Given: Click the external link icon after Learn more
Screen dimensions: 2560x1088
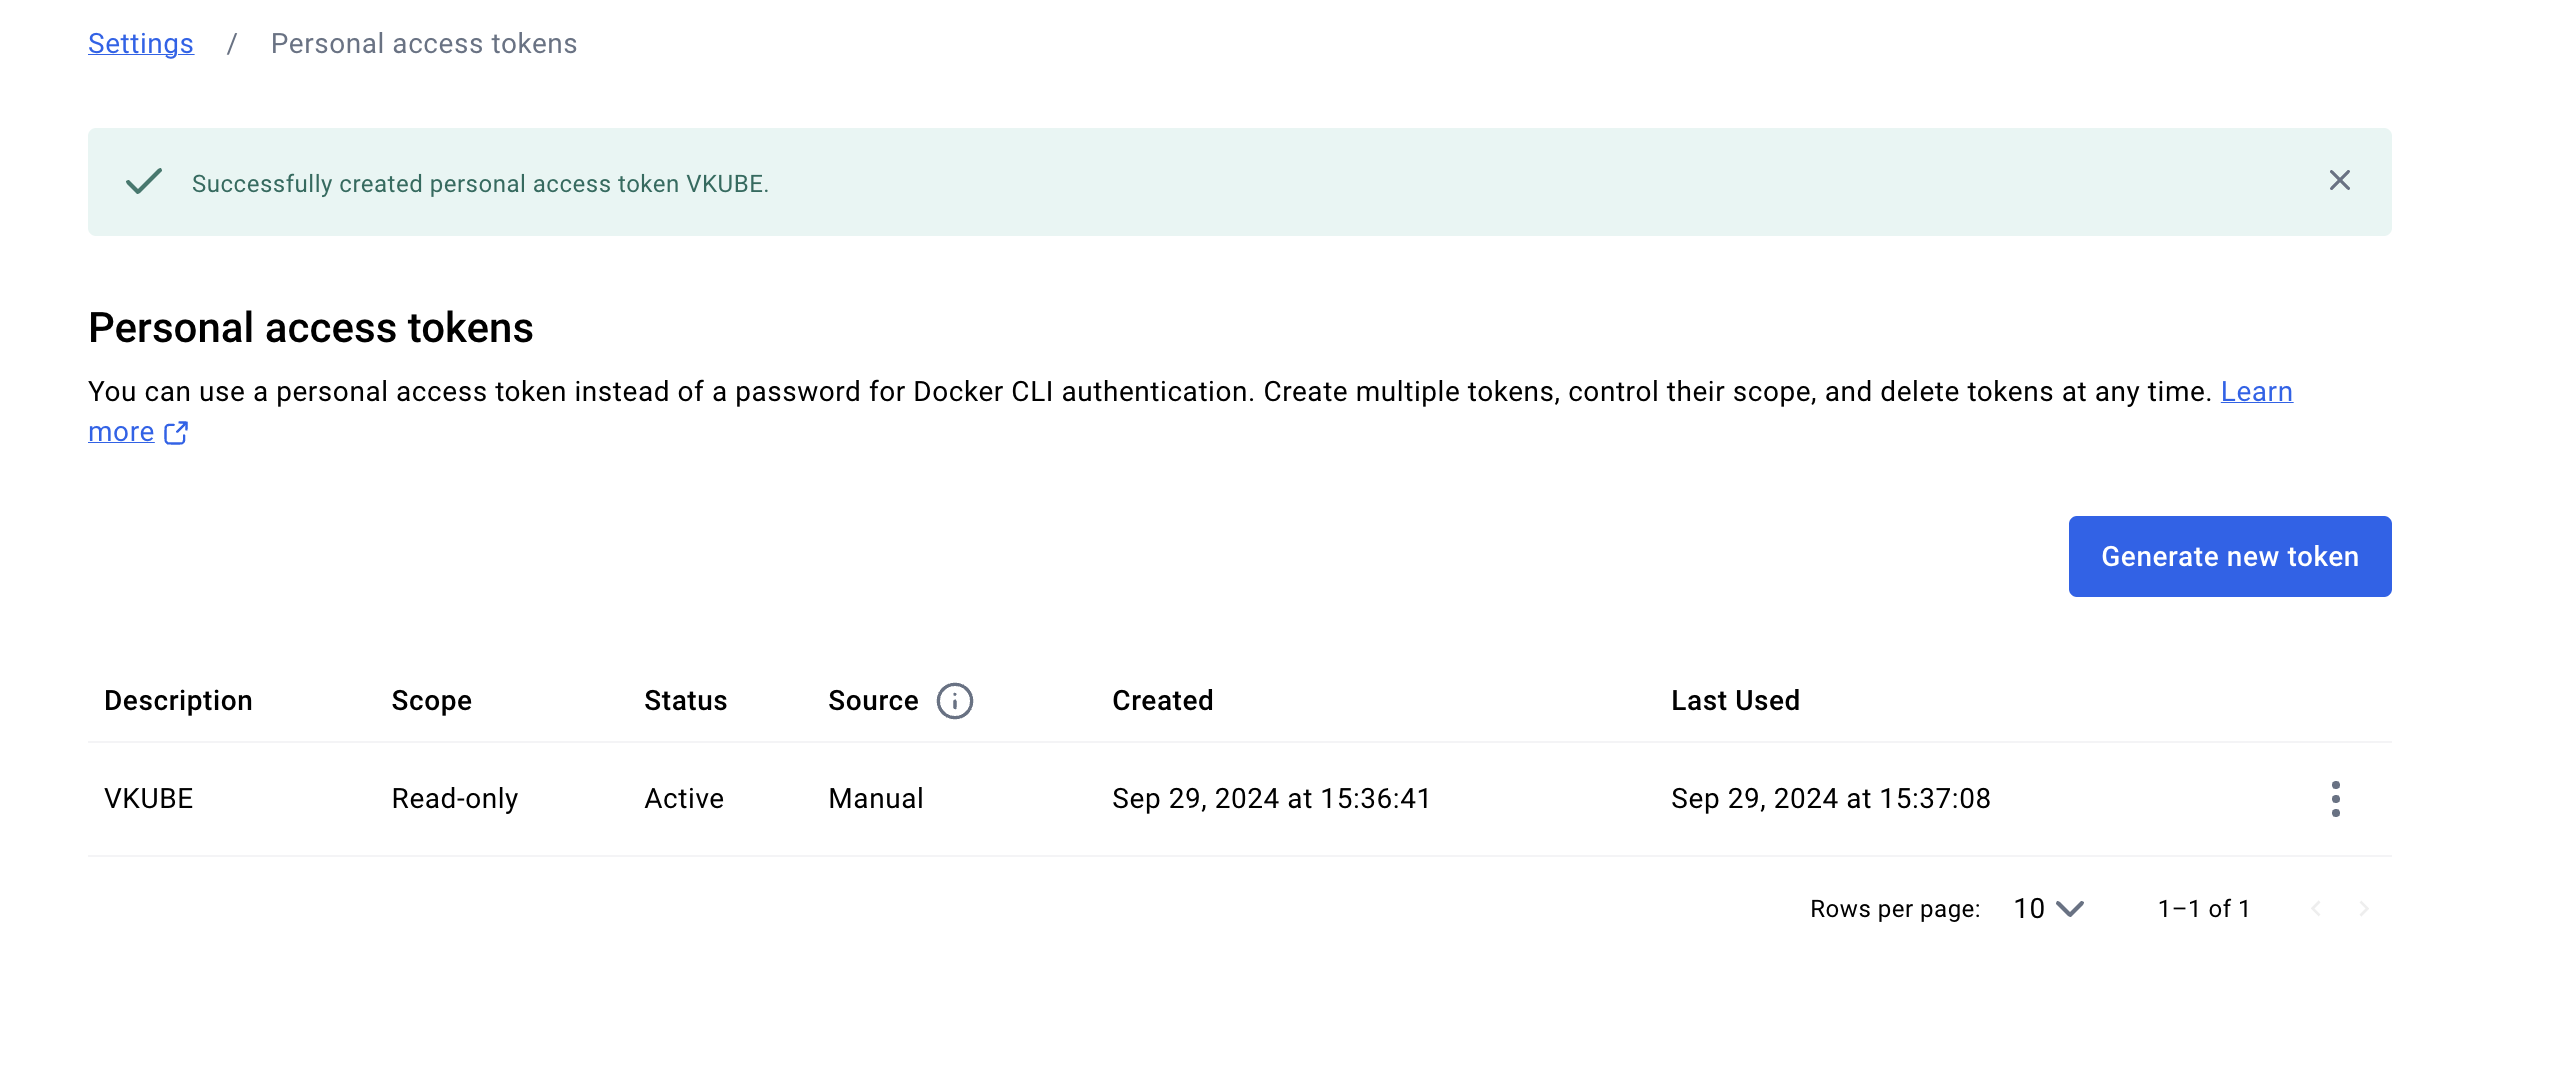Looking at the screenshot, I should tap(176, 432).
